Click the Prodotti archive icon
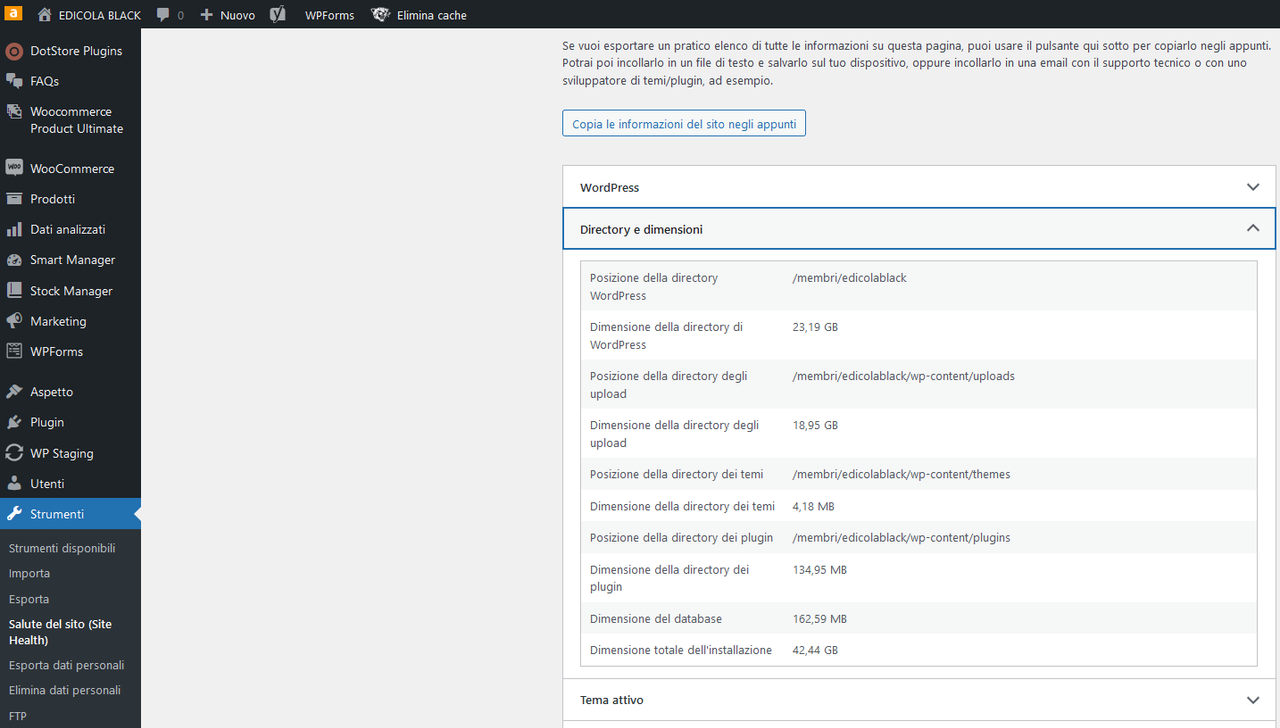This screenshot has height=728, width=1280. (x=14, y=199)
